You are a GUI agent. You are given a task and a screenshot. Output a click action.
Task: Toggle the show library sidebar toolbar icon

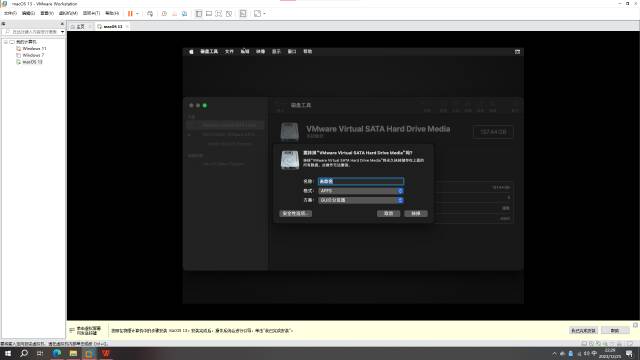tap(199, 13)
